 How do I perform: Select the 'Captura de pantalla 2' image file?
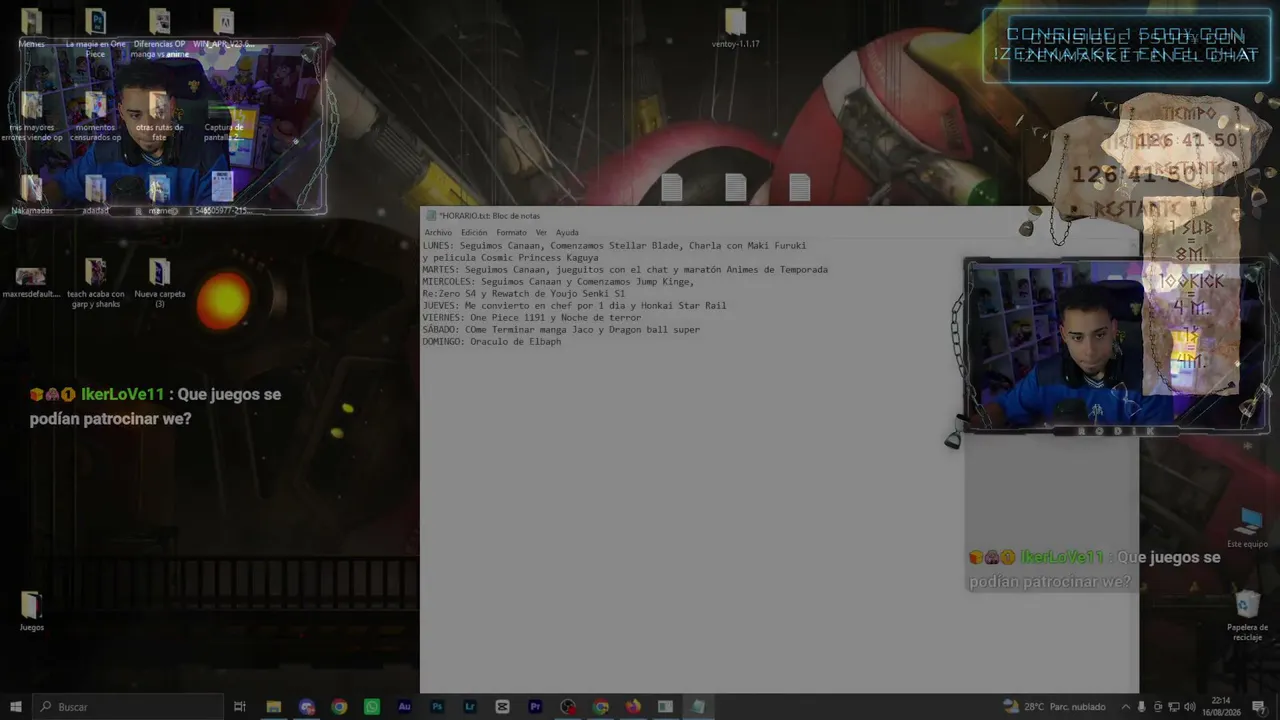point(223,116)
